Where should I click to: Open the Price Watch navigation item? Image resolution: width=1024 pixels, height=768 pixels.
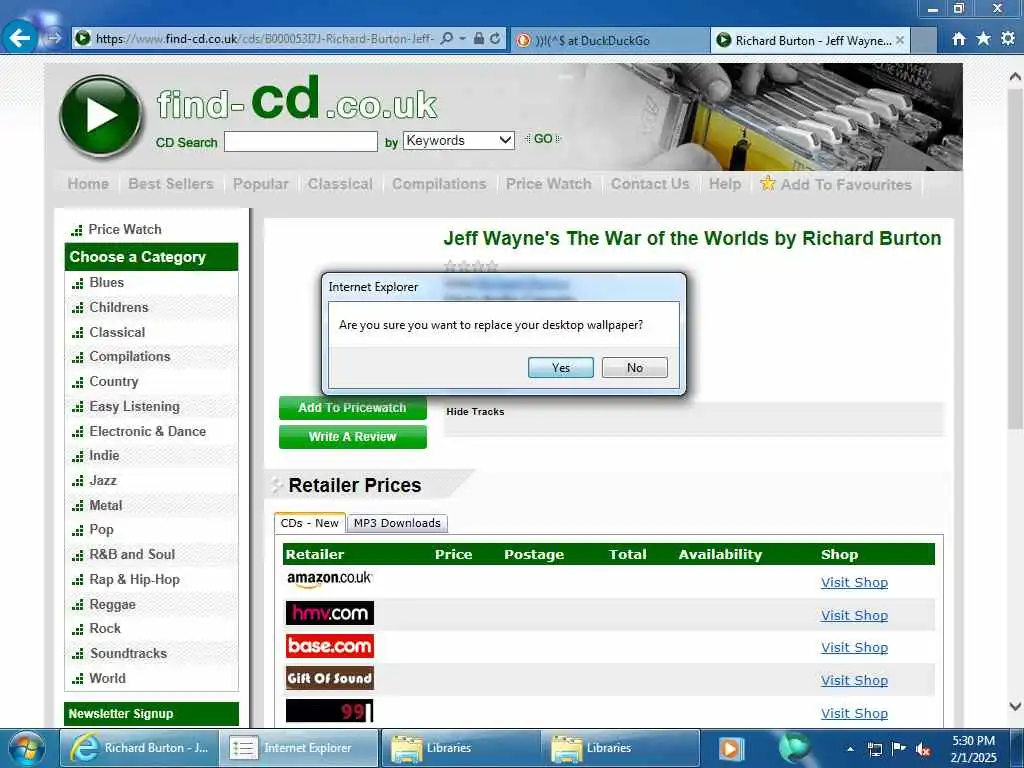click(549, 184)
